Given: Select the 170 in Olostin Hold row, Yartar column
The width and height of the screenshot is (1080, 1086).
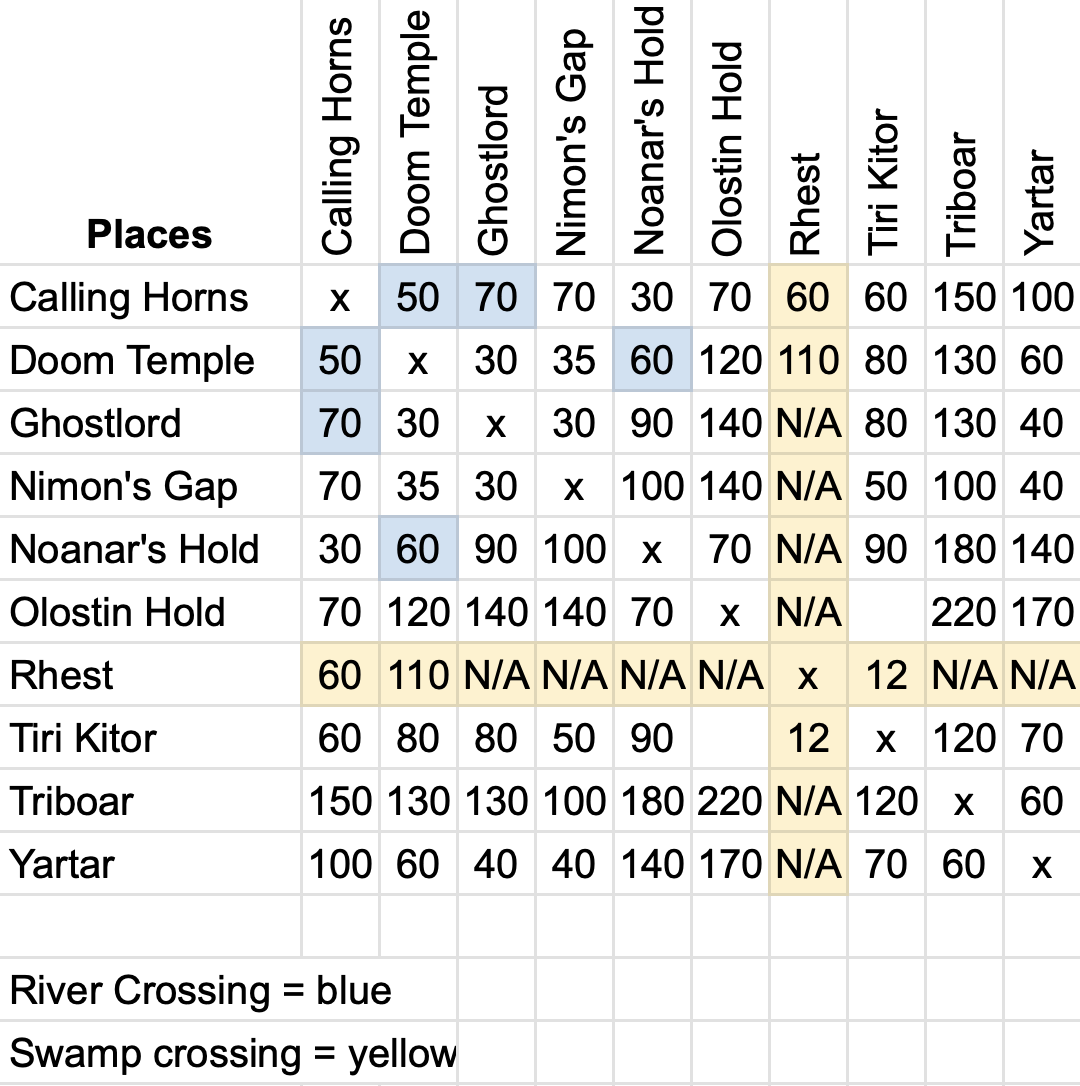Looking at the screenshot, I should coord(1041,612).
